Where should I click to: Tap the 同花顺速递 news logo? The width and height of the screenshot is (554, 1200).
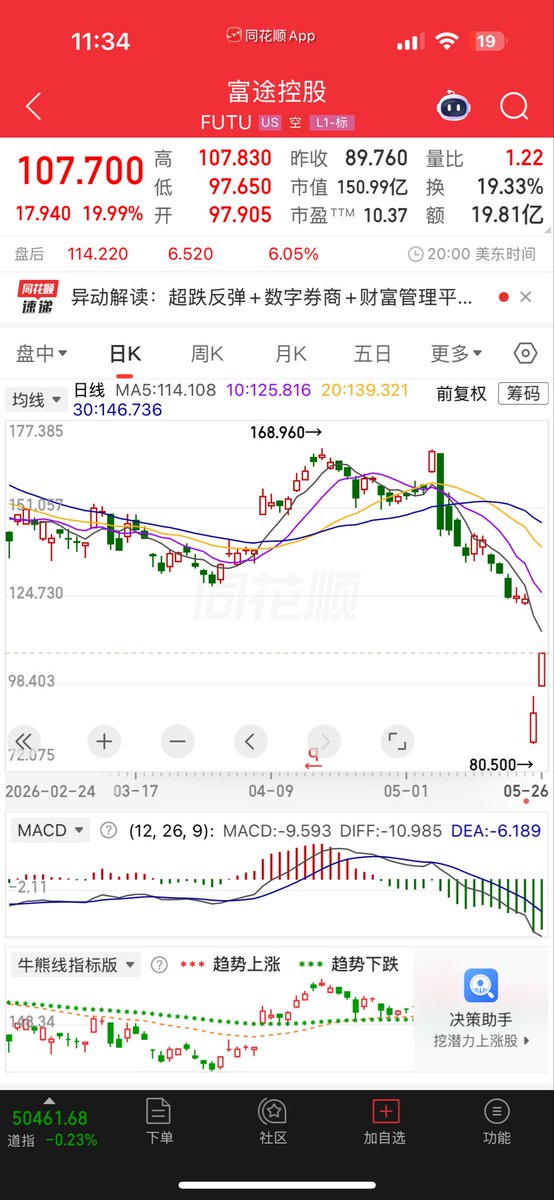[x=39, y=298]
